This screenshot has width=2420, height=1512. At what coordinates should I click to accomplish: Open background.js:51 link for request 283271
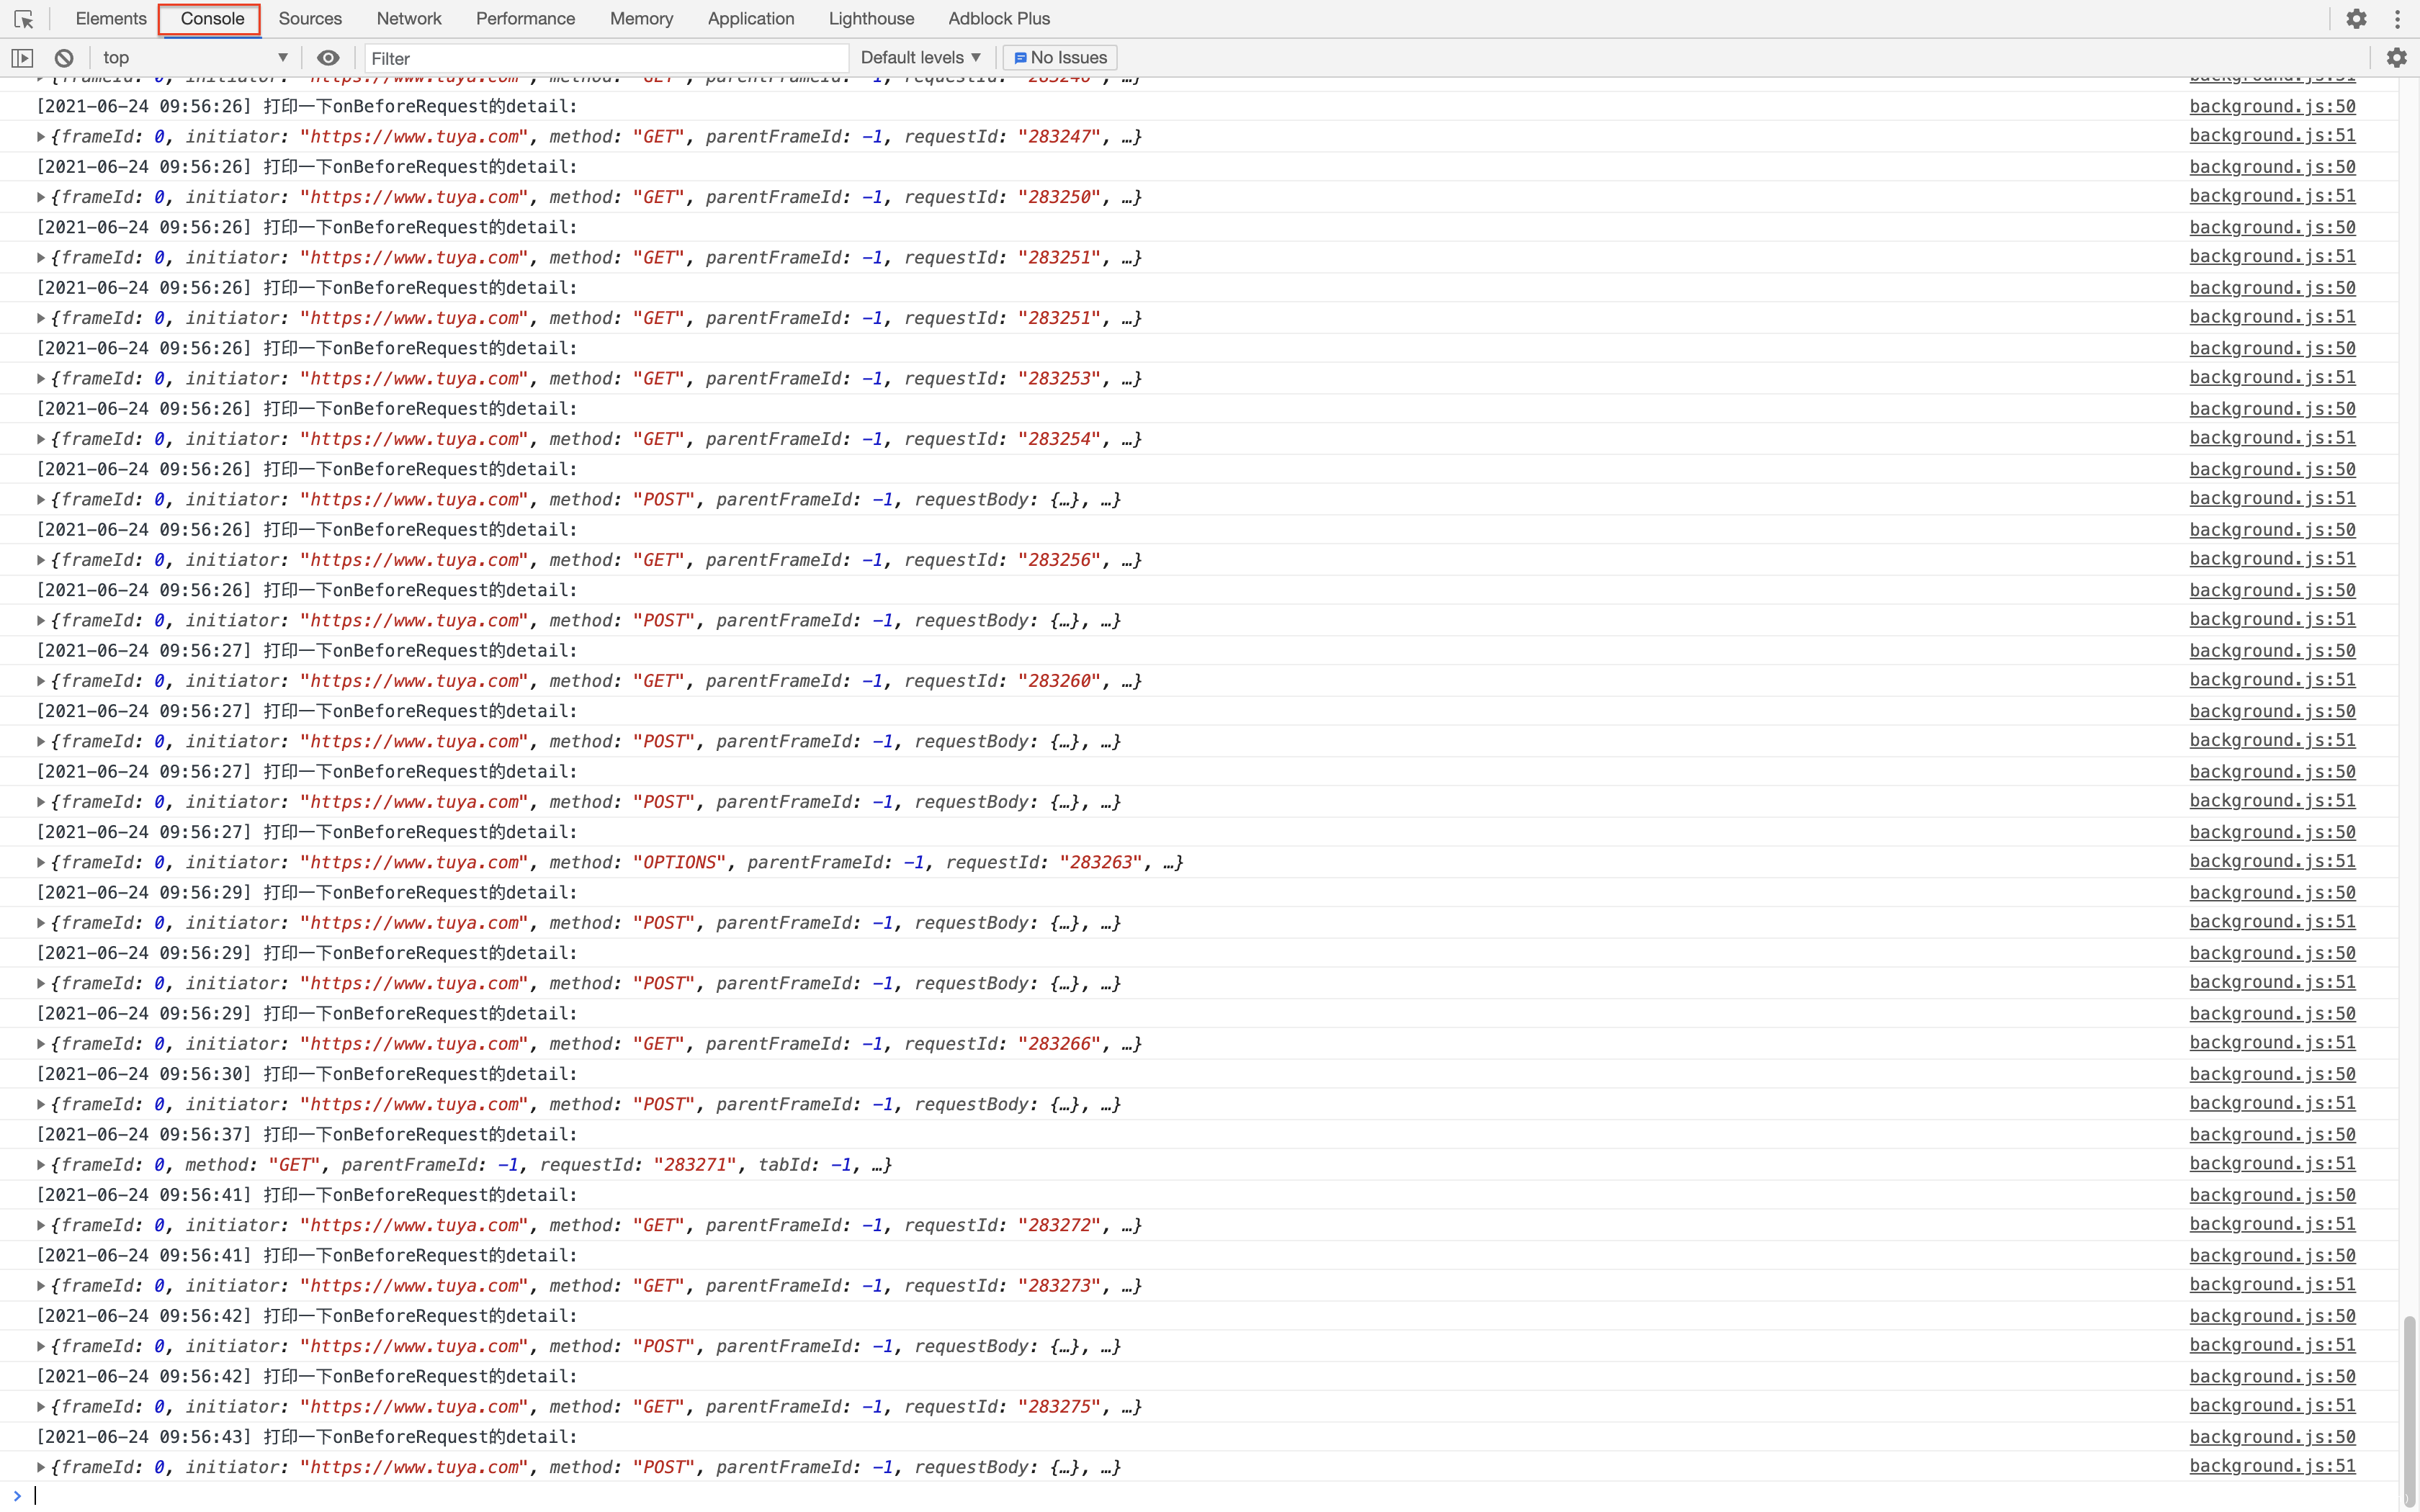tap(2272, 1163)
